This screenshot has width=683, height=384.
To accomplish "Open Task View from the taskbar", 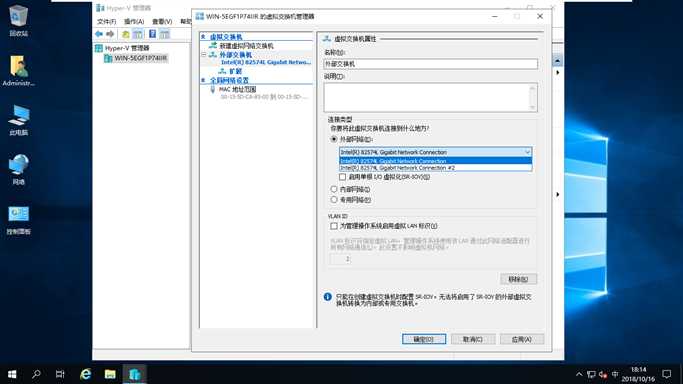I will (60, 374).
